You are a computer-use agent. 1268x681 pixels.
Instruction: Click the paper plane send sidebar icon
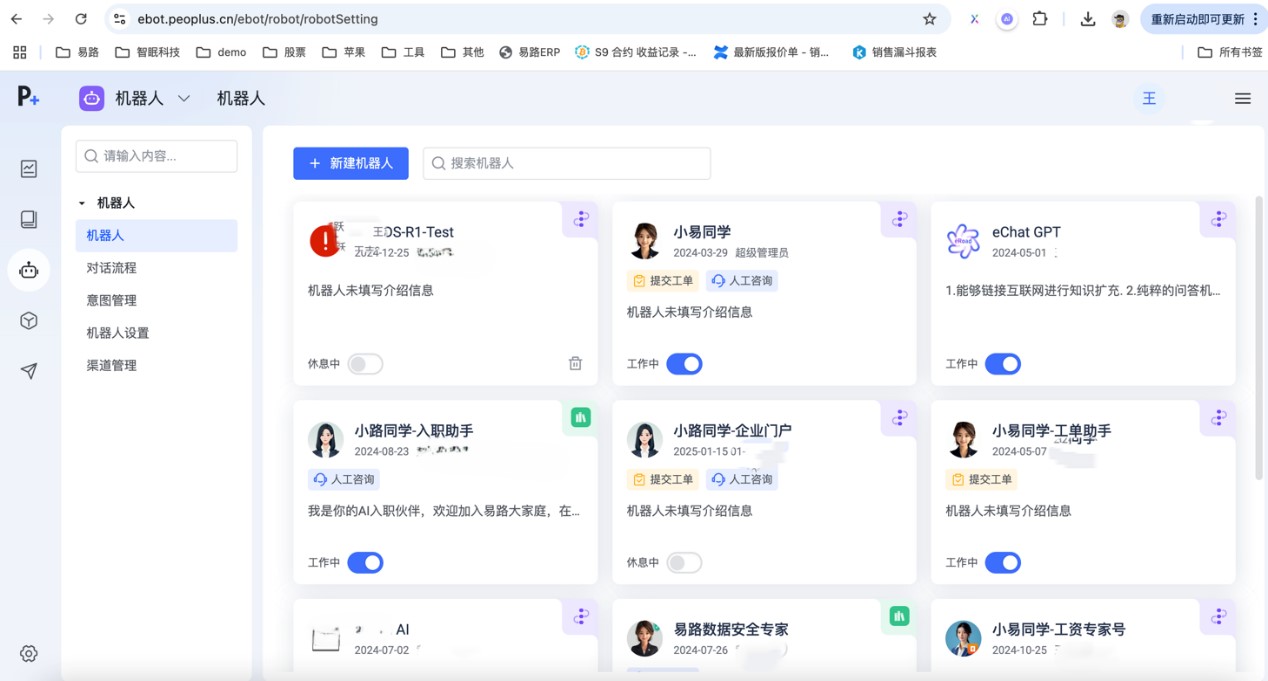click(x=29, y=371)
